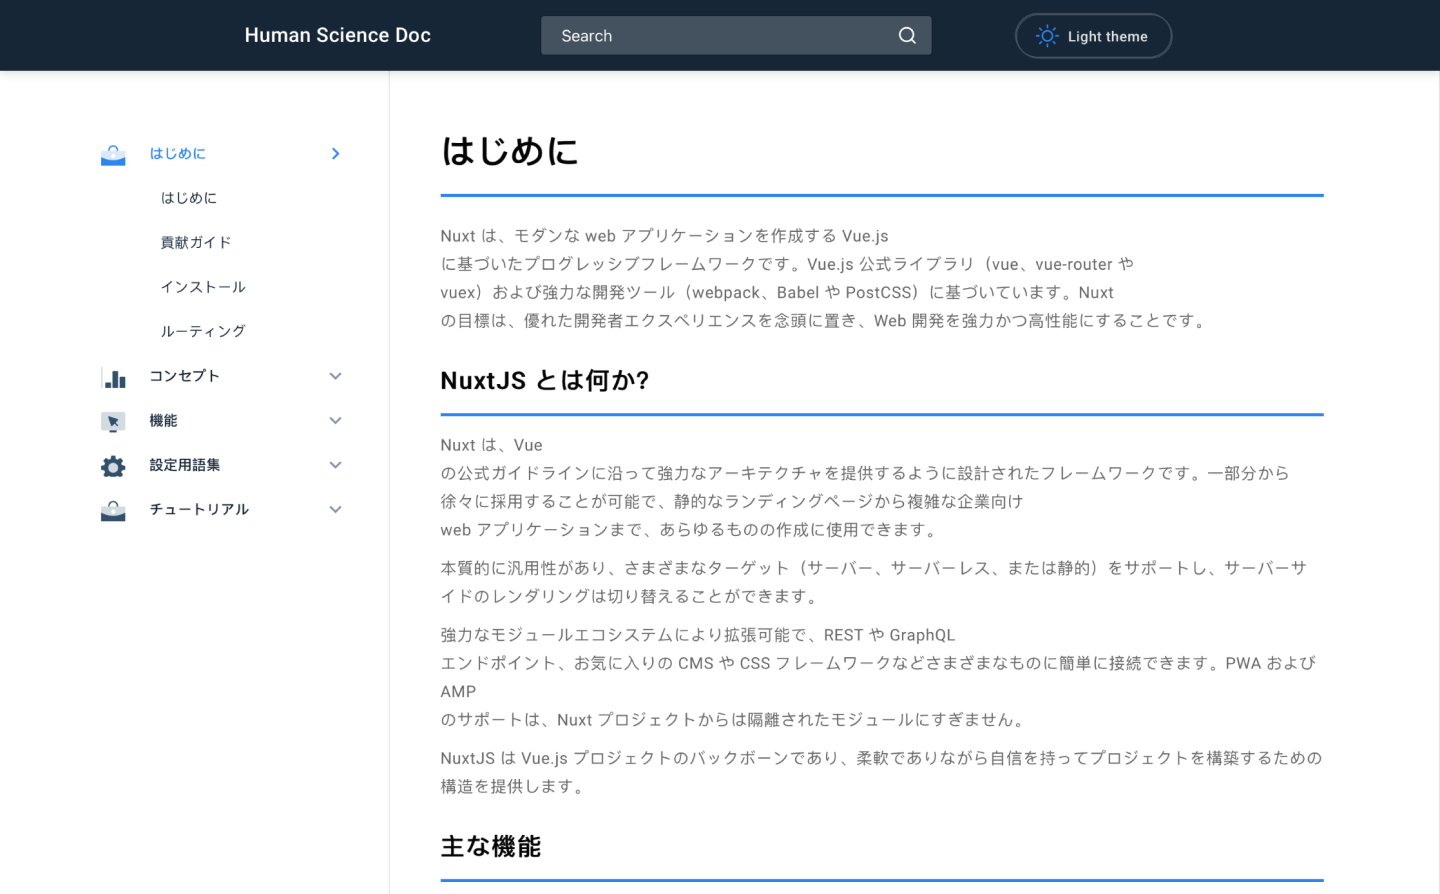Expand the 機能 section chevron

(336, 421)
